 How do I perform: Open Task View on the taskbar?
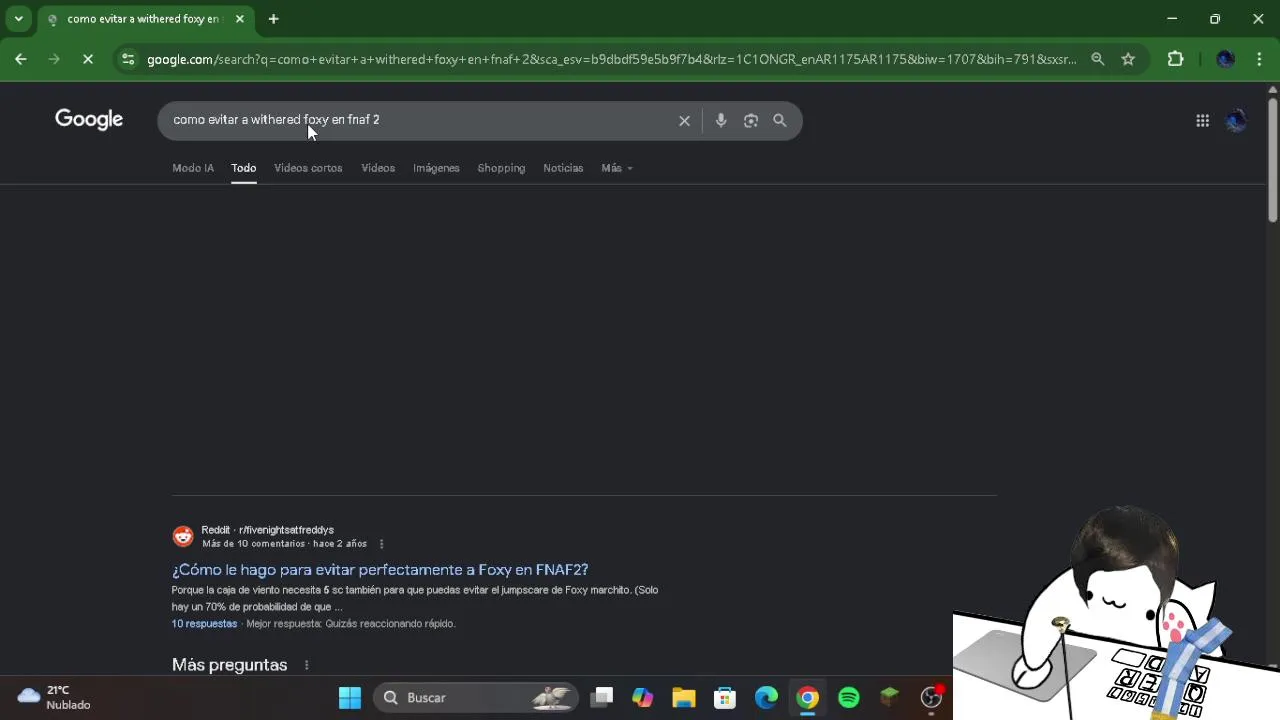[x=601, y=698]
